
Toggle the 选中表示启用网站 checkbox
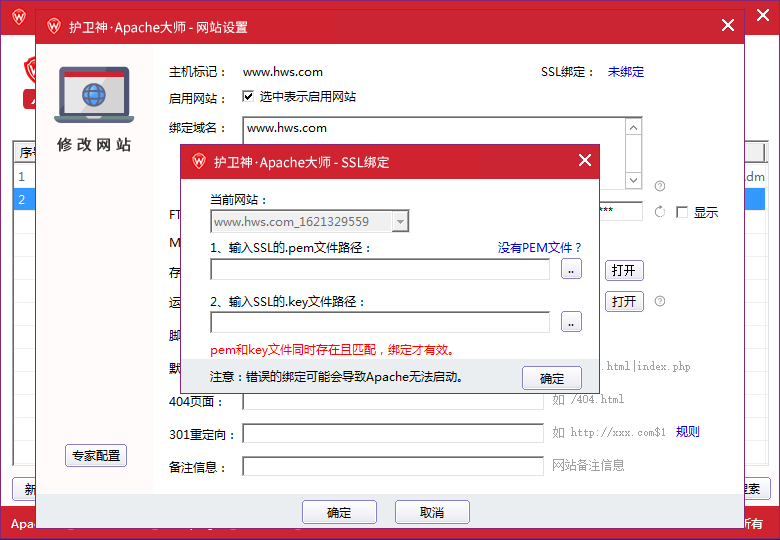pyautogui.click(x=248, y=97)
